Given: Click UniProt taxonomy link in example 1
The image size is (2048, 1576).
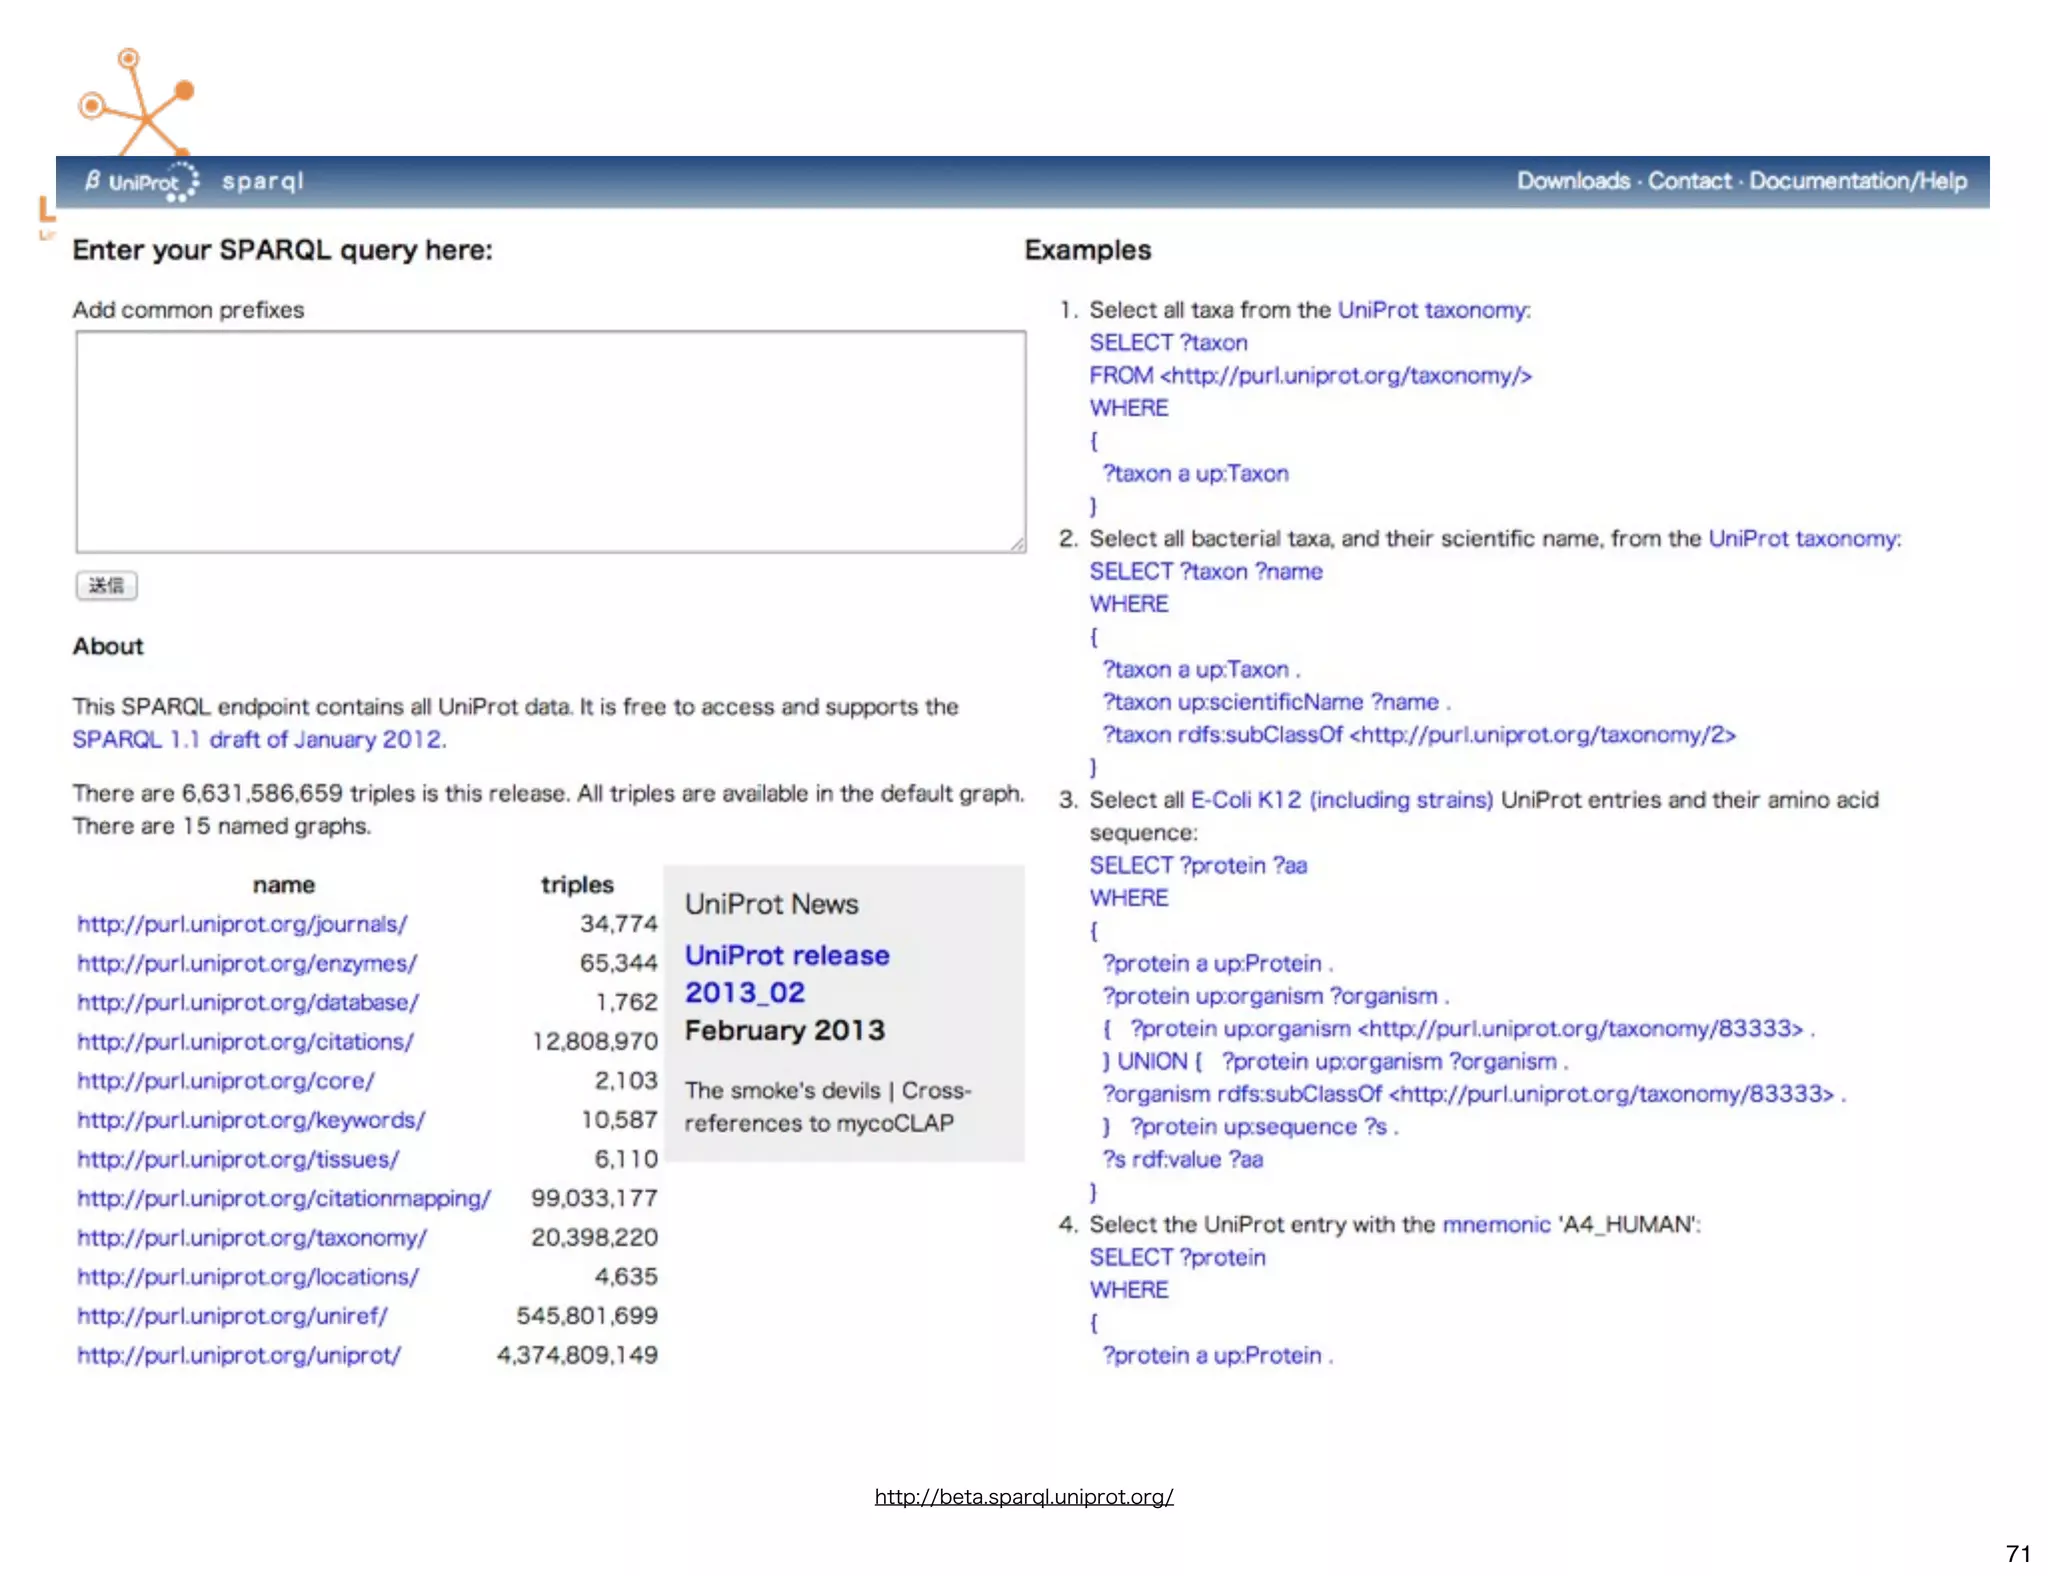Looking at the screenshot, I should coord(1433,310).
